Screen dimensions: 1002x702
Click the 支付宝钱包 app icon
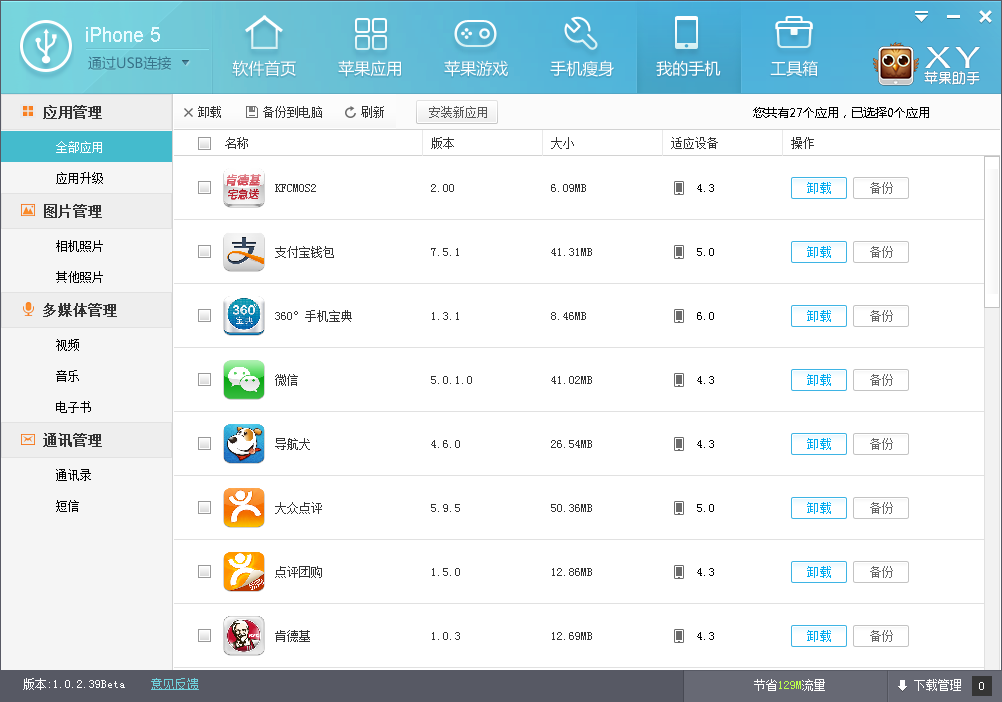coord(243,252)
